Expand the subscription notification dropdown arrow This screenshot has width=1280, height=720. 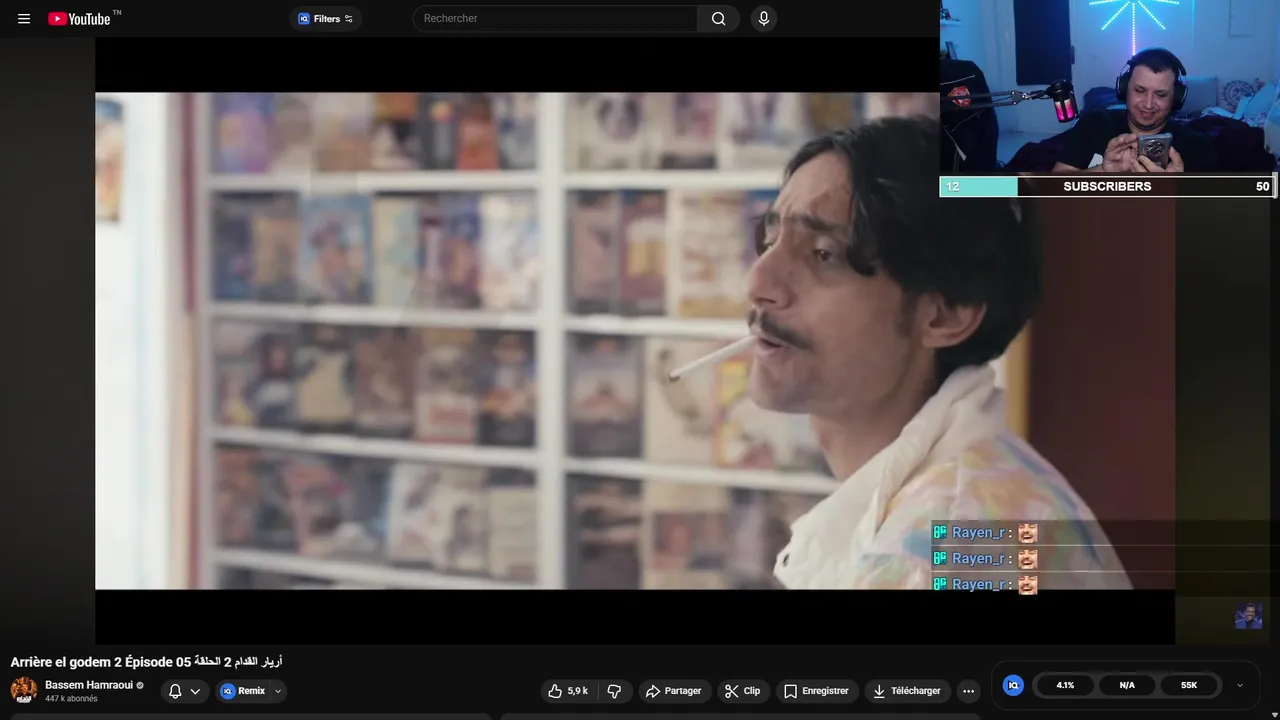pos(195,691)
